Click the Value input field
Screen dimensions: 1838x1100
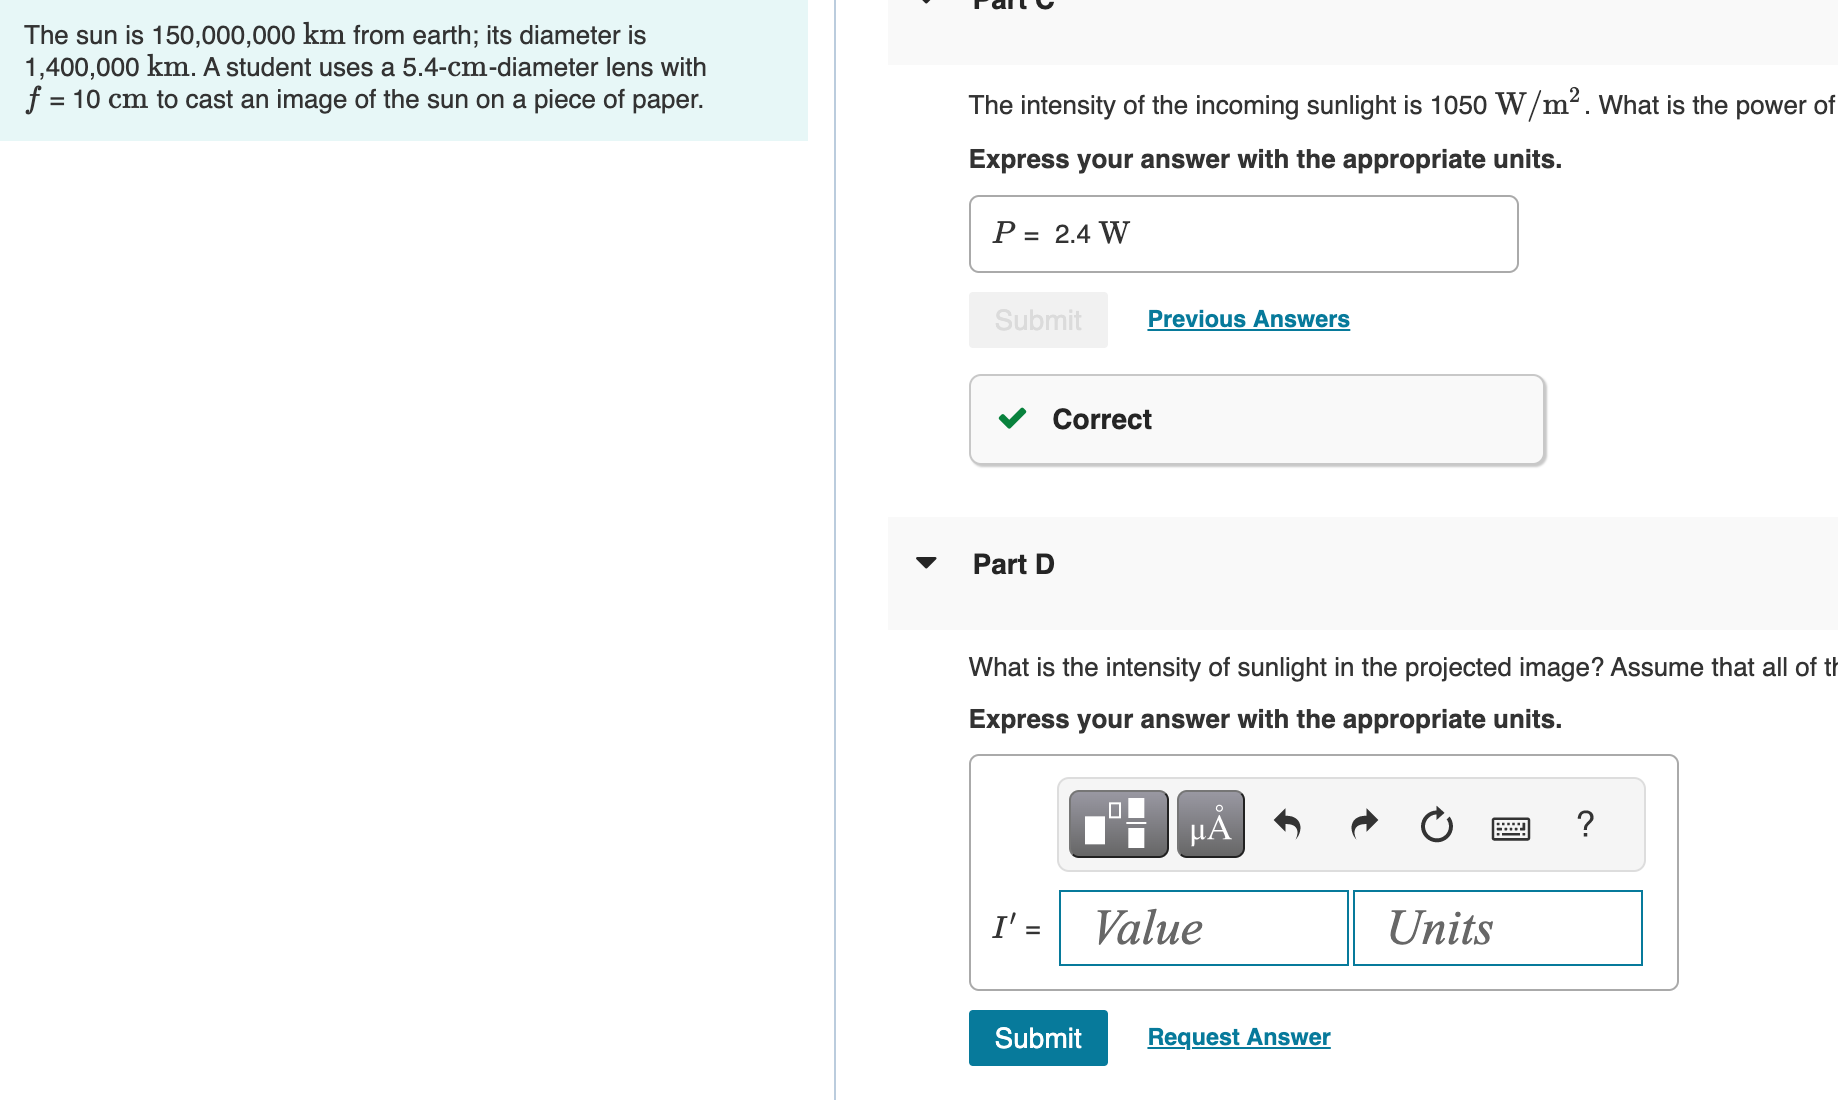point(1202,927)
